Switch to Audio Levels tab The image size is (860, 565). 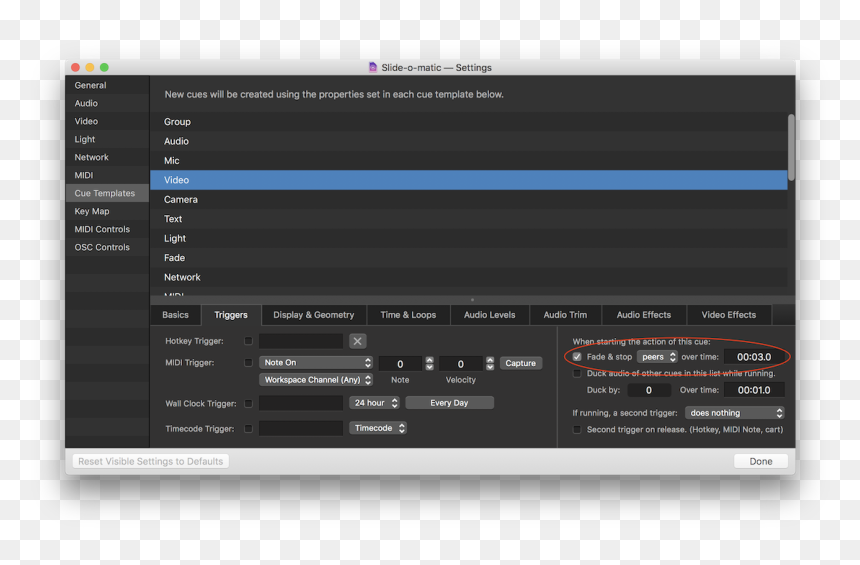[x=490, y=315]
